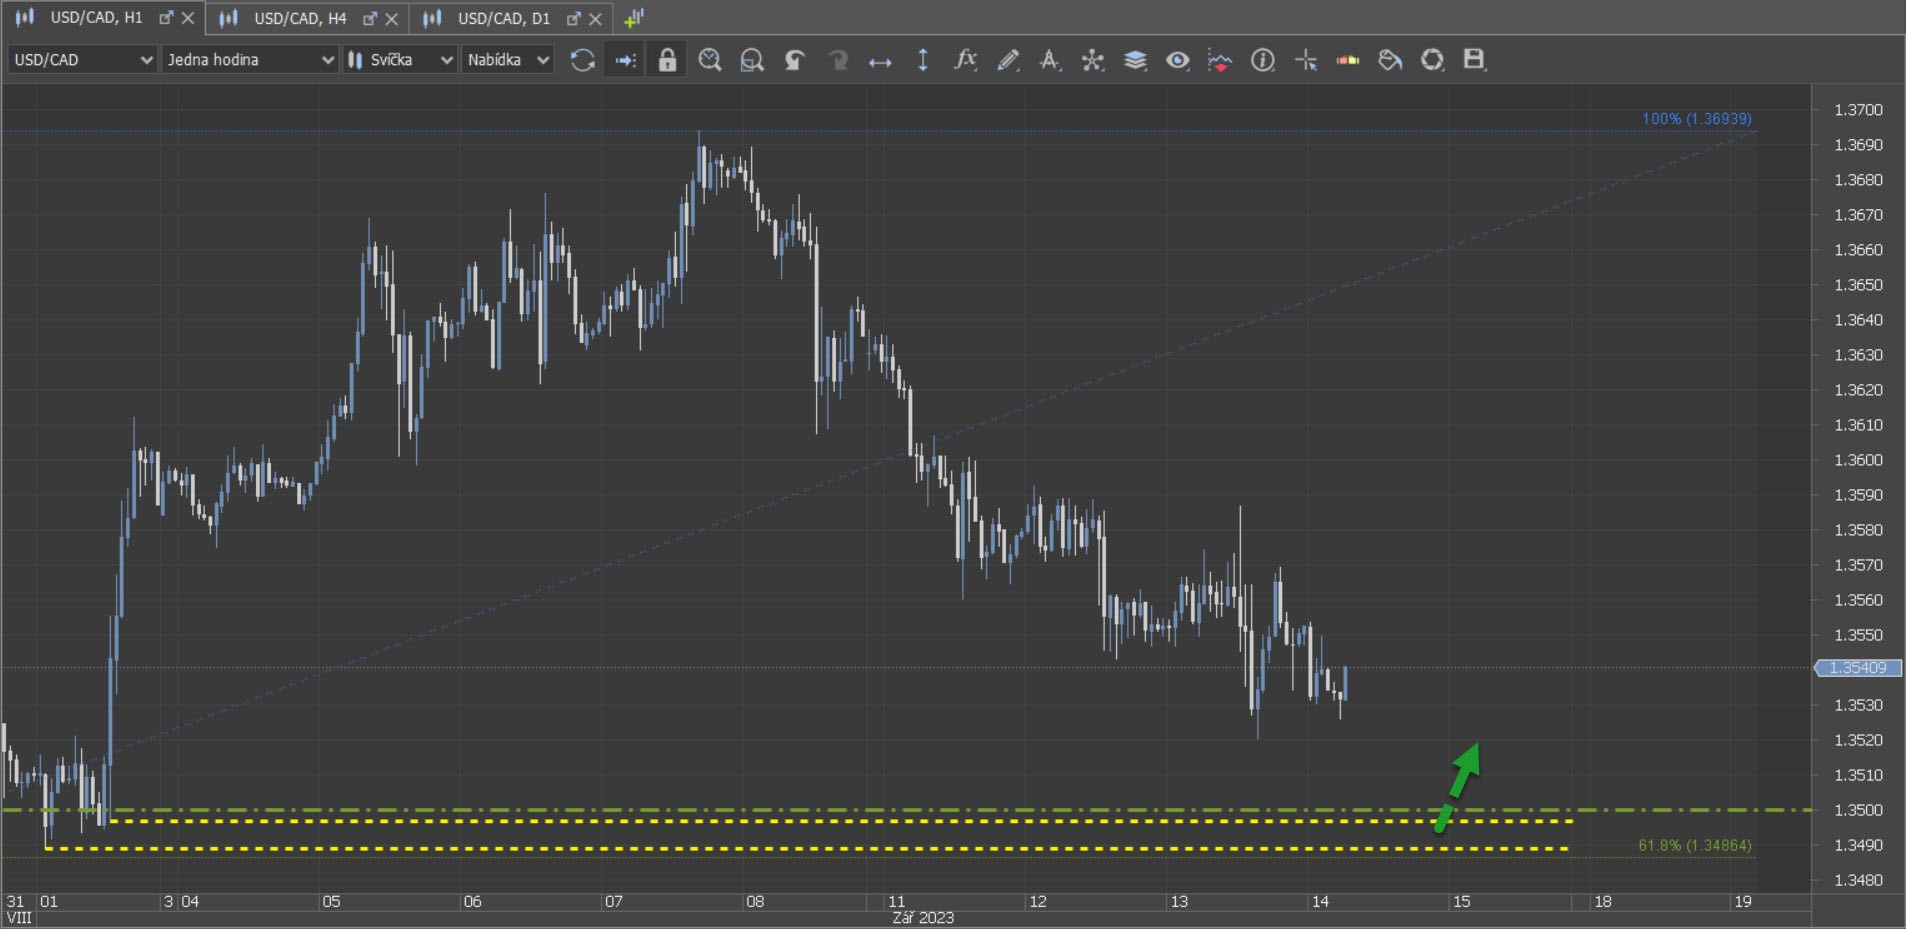Detach the USD/CAD, D1 tab into a window
Viewport: 1906px width, 929px height.
pyautogui.click(x=574, y=18)
